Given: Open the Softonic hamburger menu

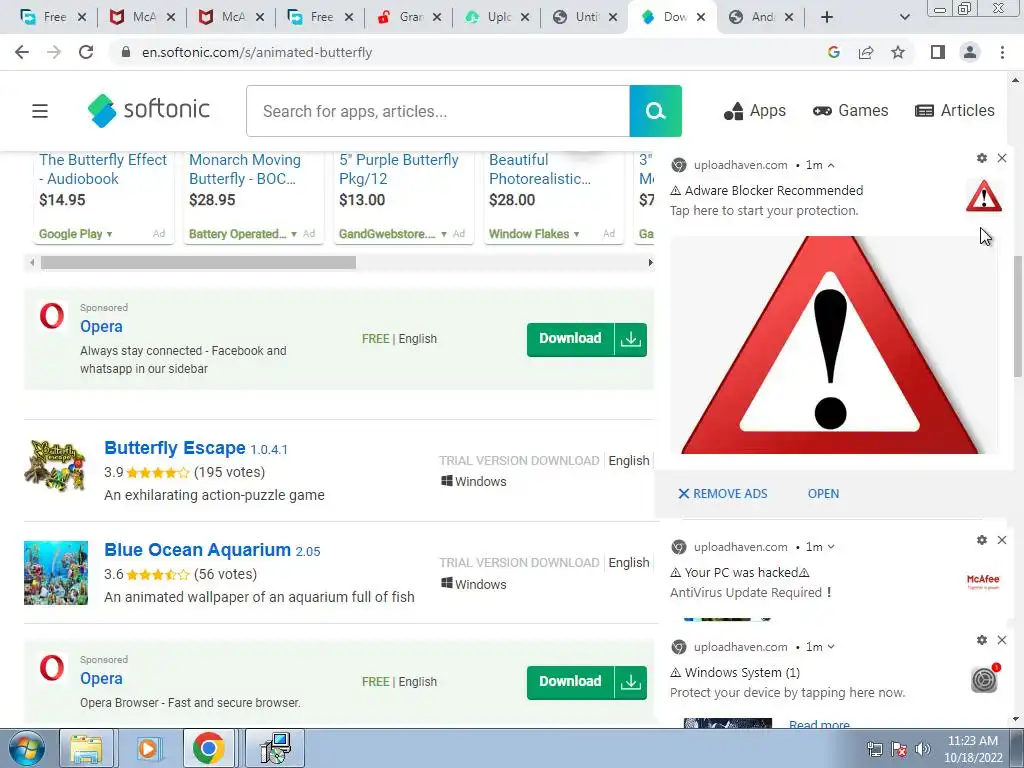Looking at the screenshot, I should 40,111.
